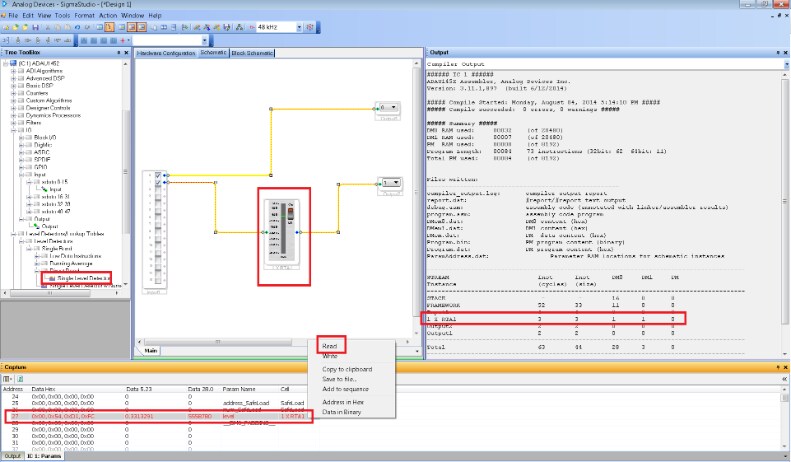The width and height of the screenshot is (791, 462).
Task: Select Running Average tree item
Action: 71,263
